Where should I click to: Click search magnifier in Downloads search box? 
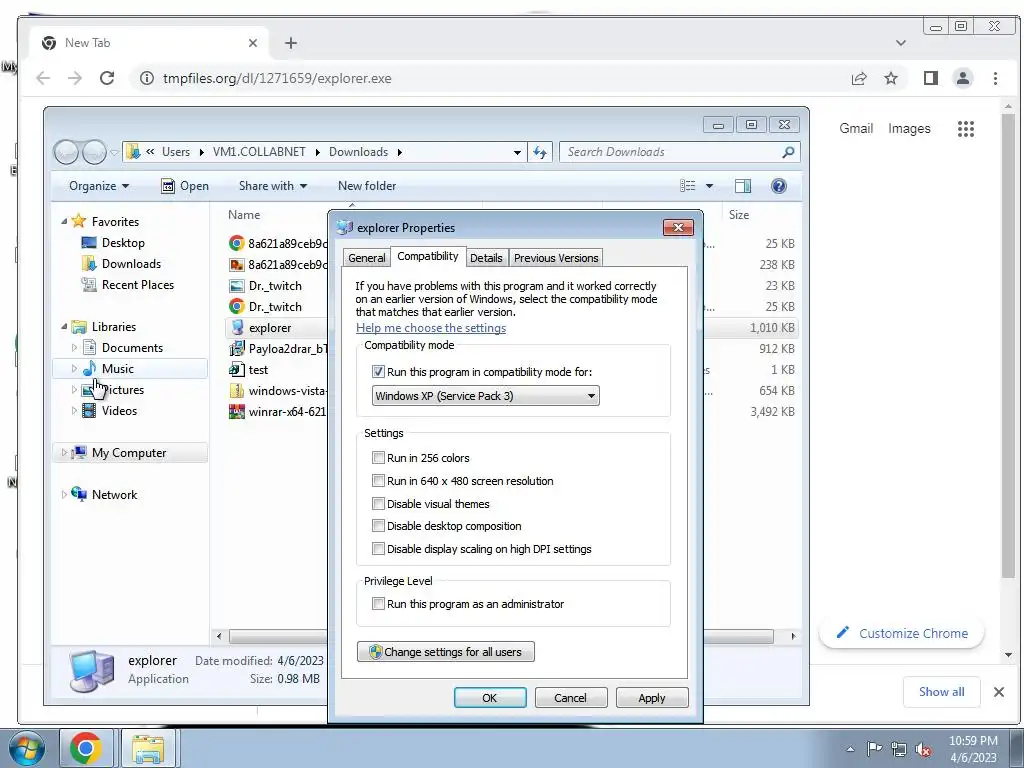[788, 152]
